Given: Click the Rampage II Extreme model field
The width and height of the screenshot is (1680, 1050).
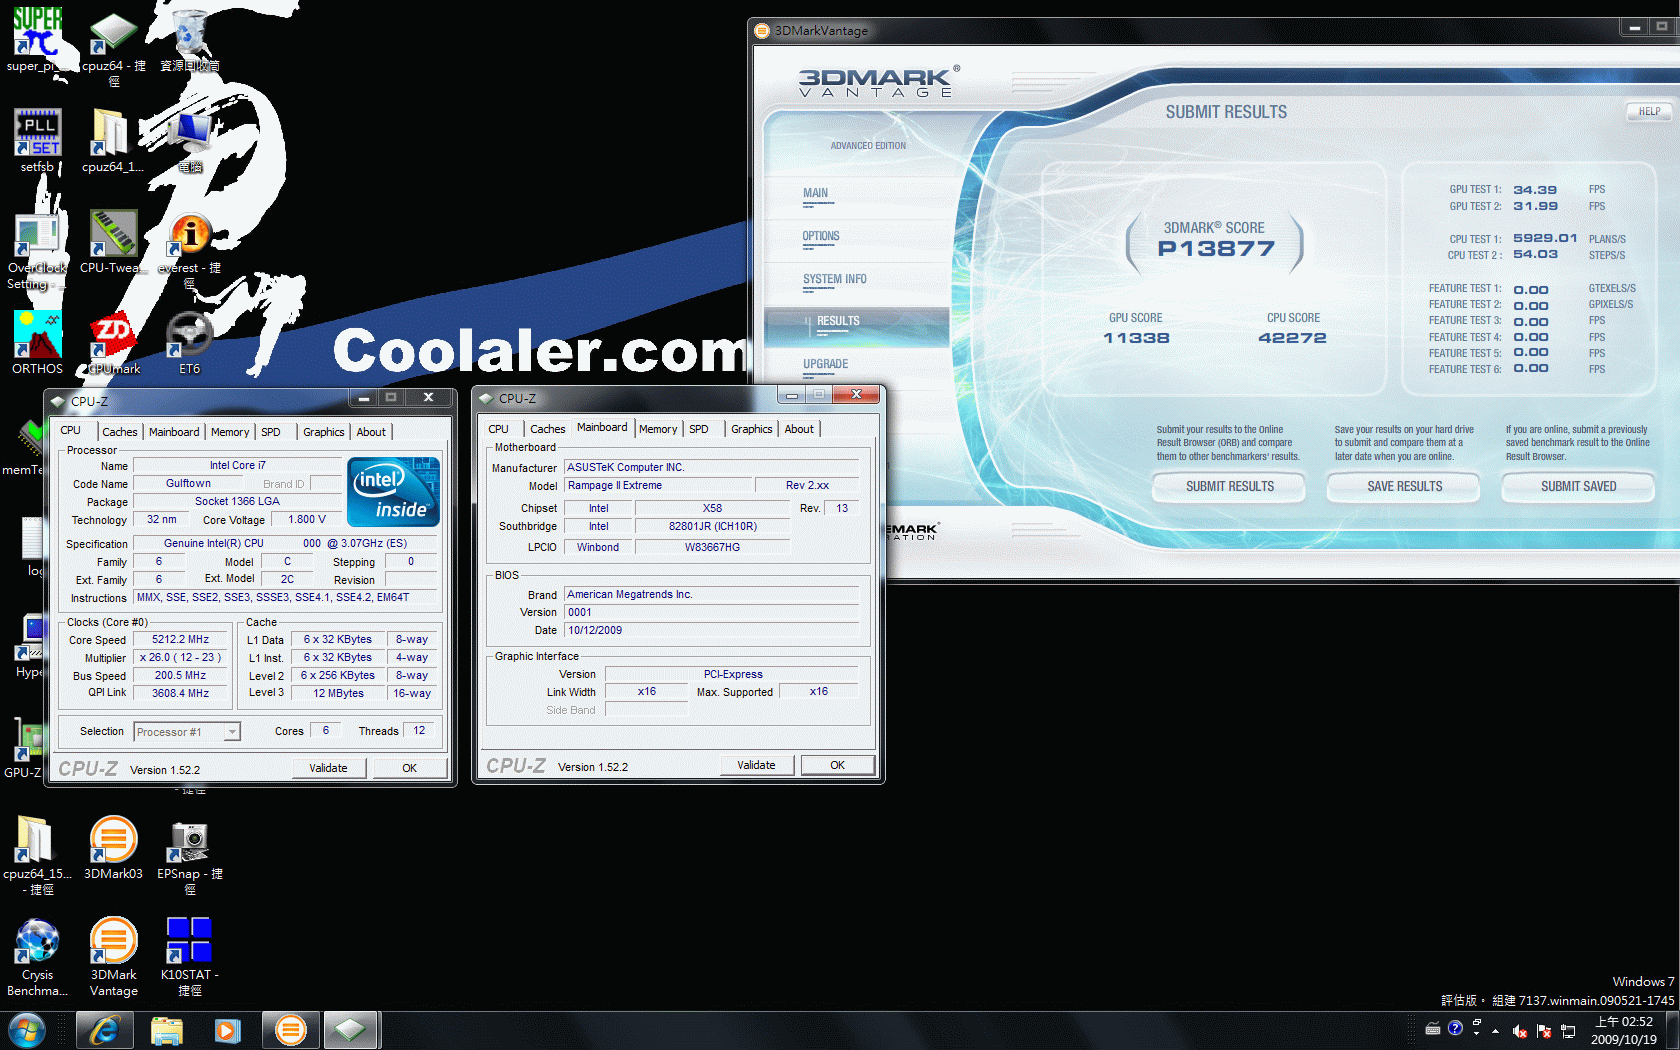Looking at the screenshot, I should 657,486.
